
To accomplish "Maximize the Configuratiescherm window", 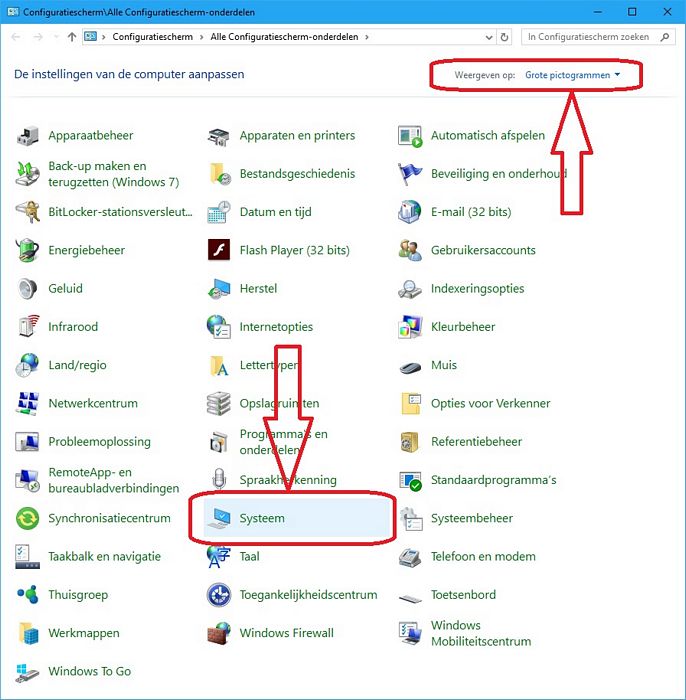I will (x=632, y=12).
